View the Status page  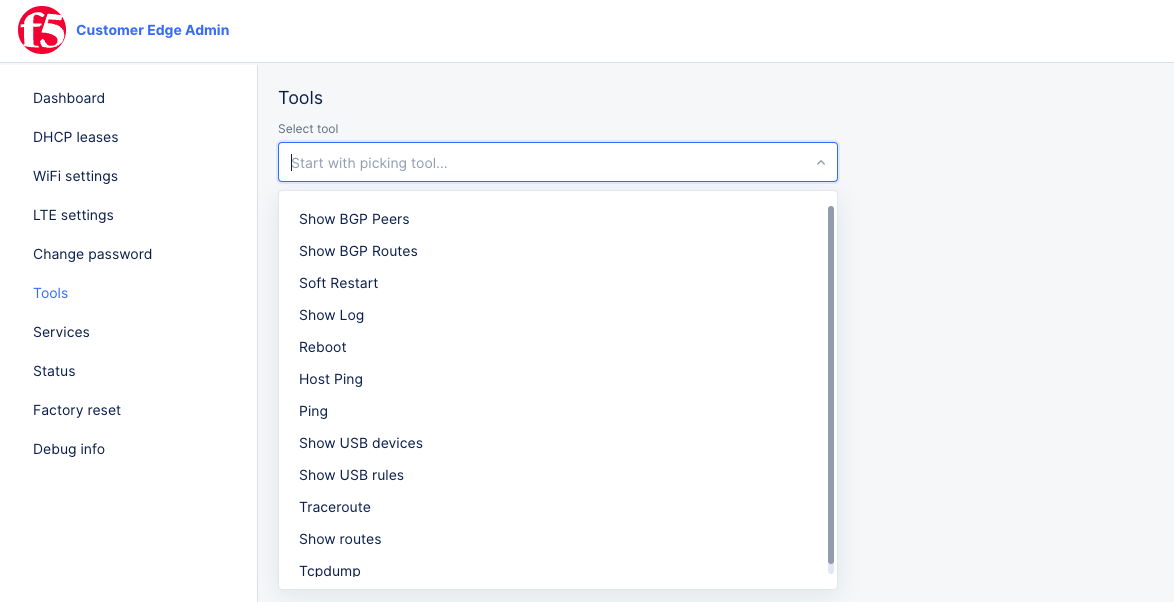point(54,371)
